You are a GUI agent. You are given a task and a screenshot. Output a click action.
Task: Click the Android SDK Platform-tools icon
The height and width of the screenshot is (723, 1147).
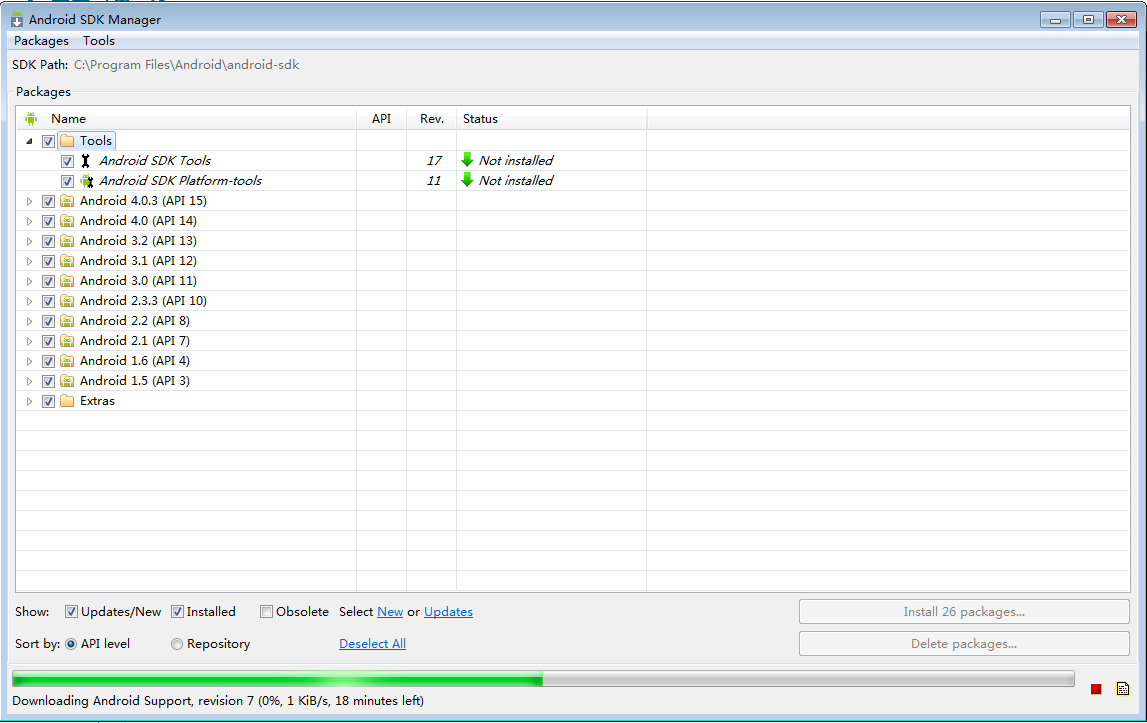[86, 181]
